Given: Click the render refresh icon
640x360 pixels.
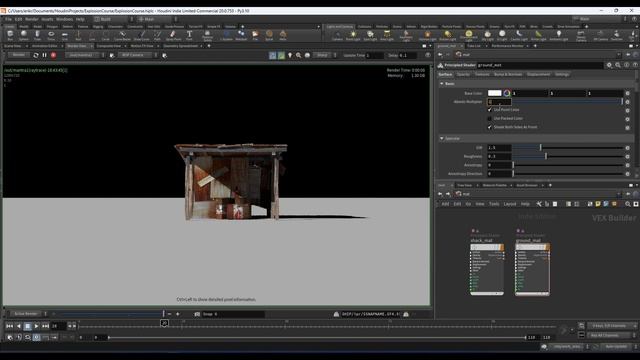Looking at the screenshot, I should click(36, 55).
